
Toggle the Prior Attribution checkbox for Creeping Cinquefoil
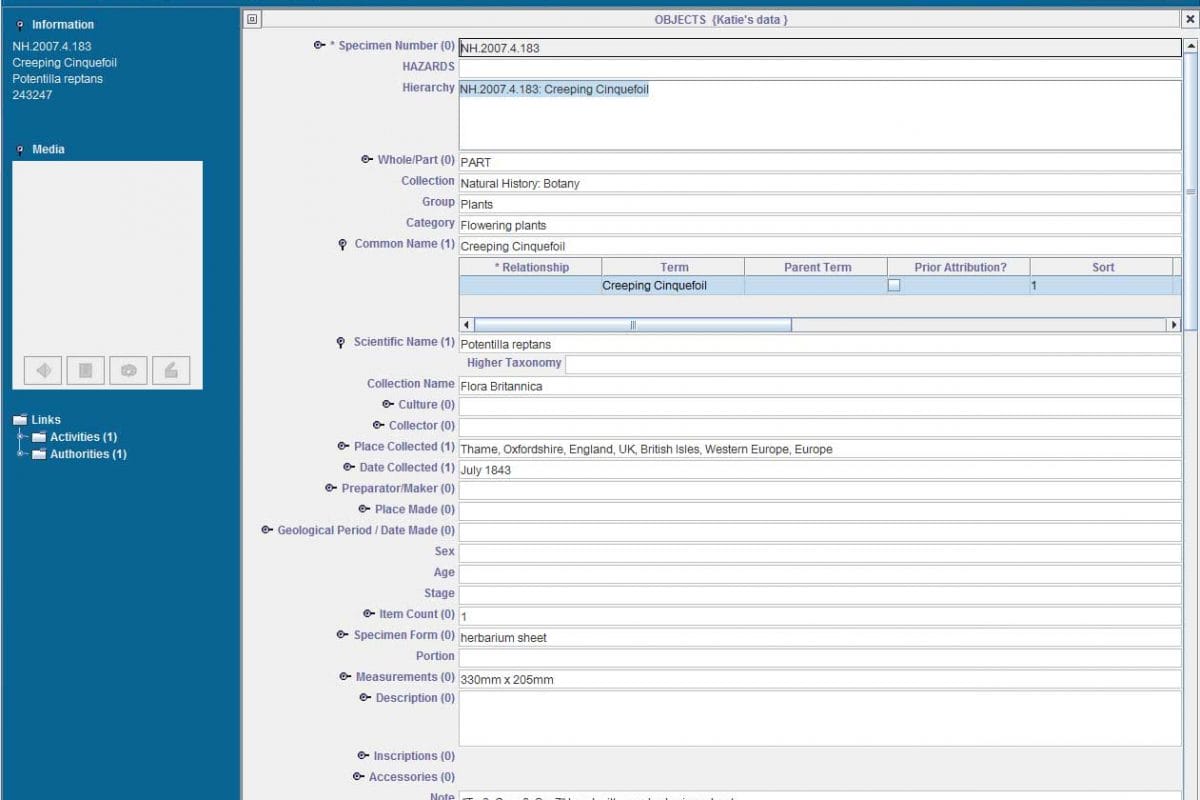point(893,285)
